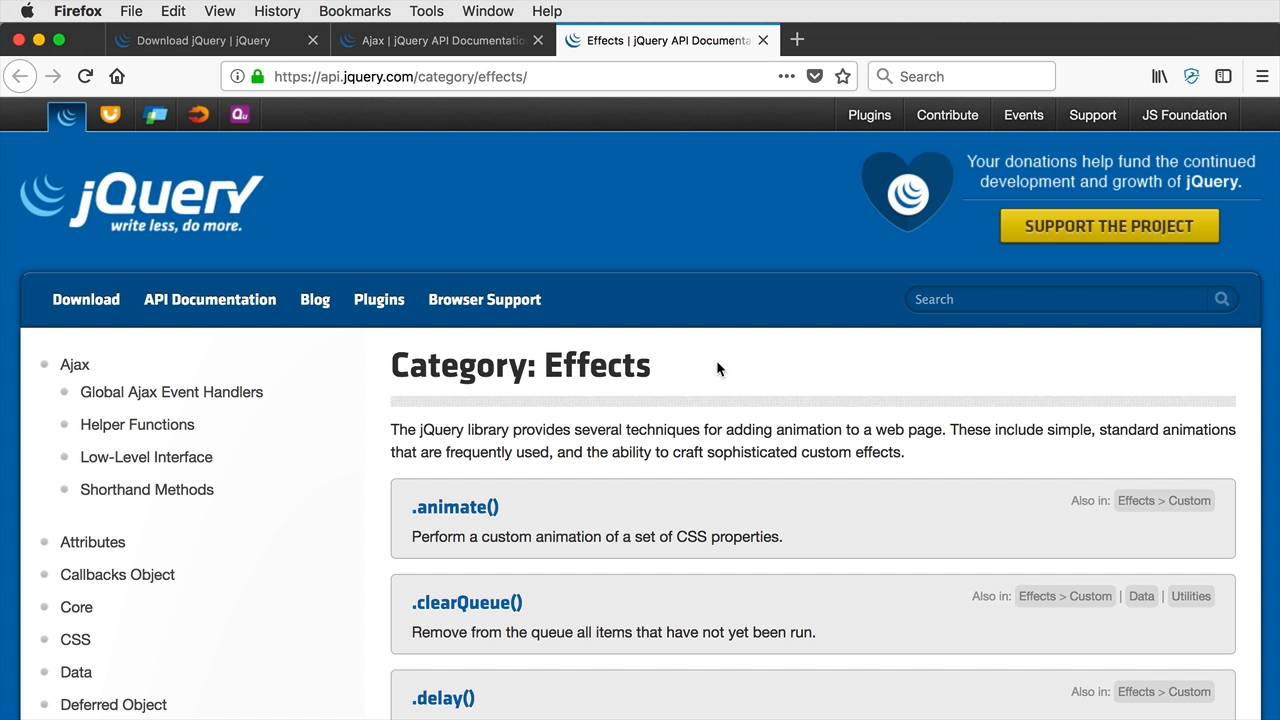Open the Contribute link
1280x720 pixels.
(x=947, y=115)
